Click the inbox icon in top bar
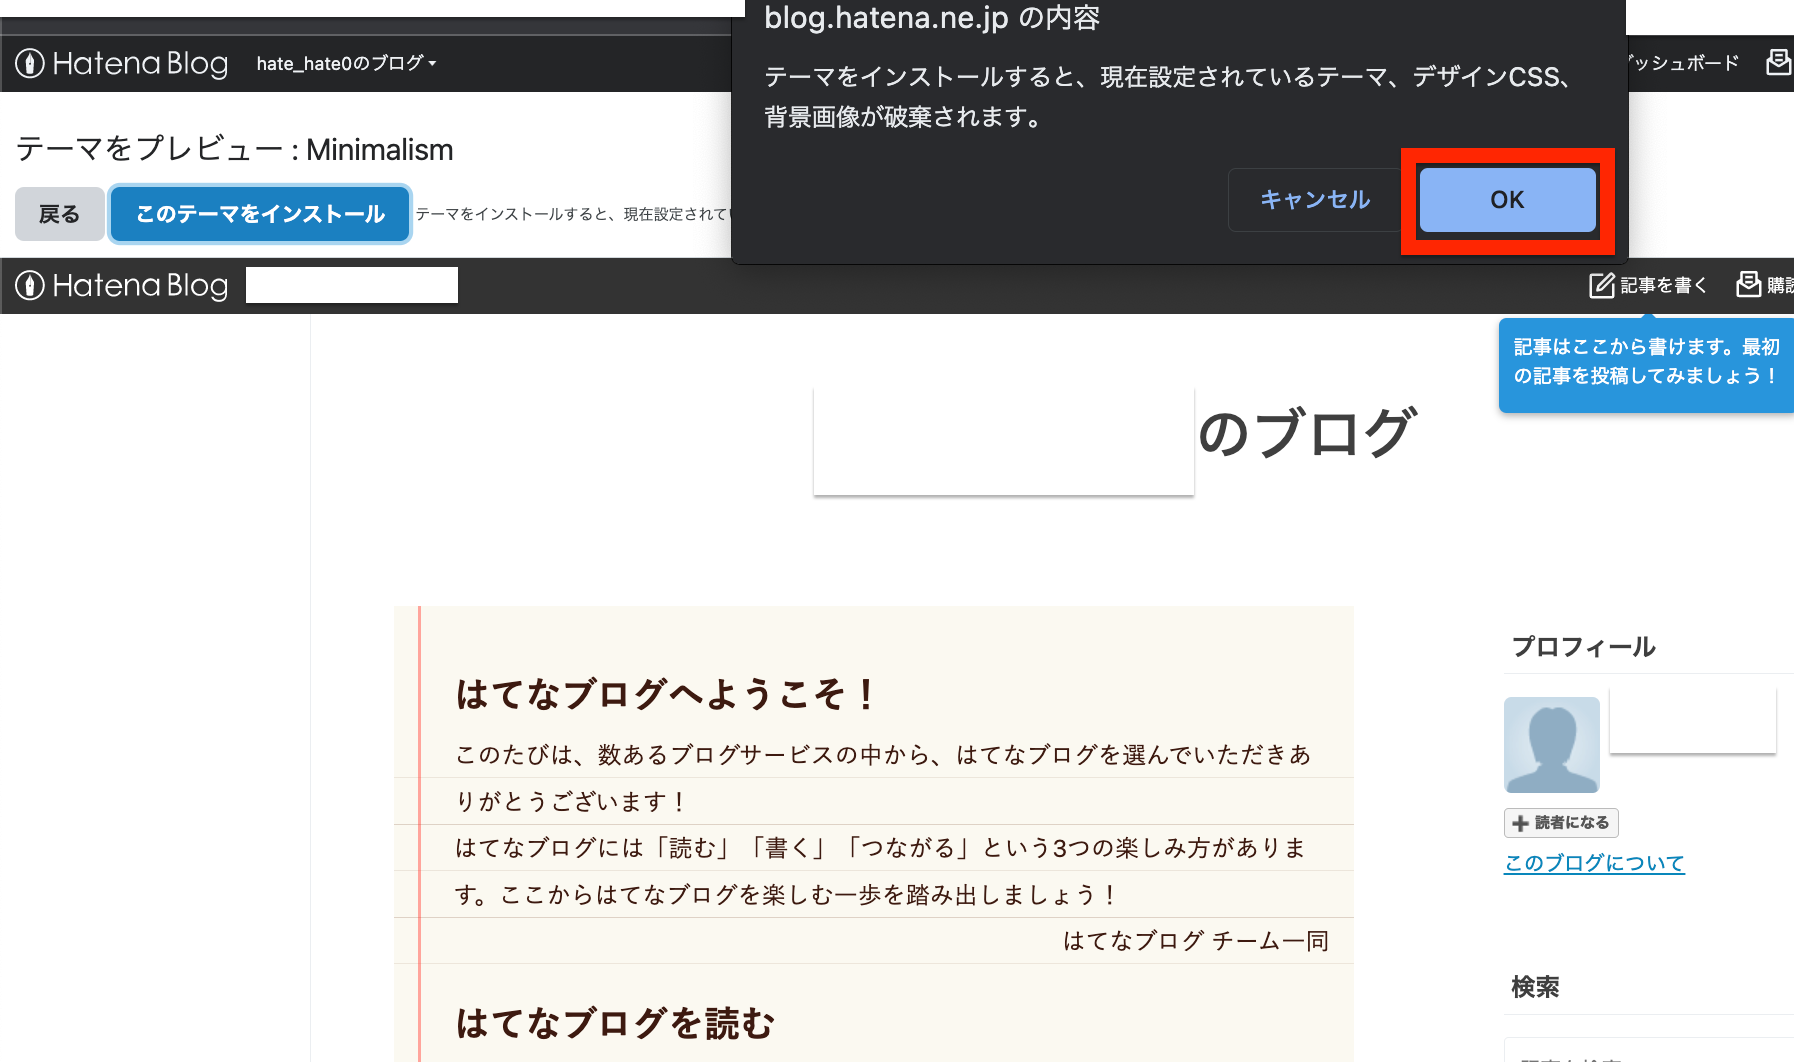Image resolution: width=1794 pixels, height=1062 pixels. tap(1779, 62)
